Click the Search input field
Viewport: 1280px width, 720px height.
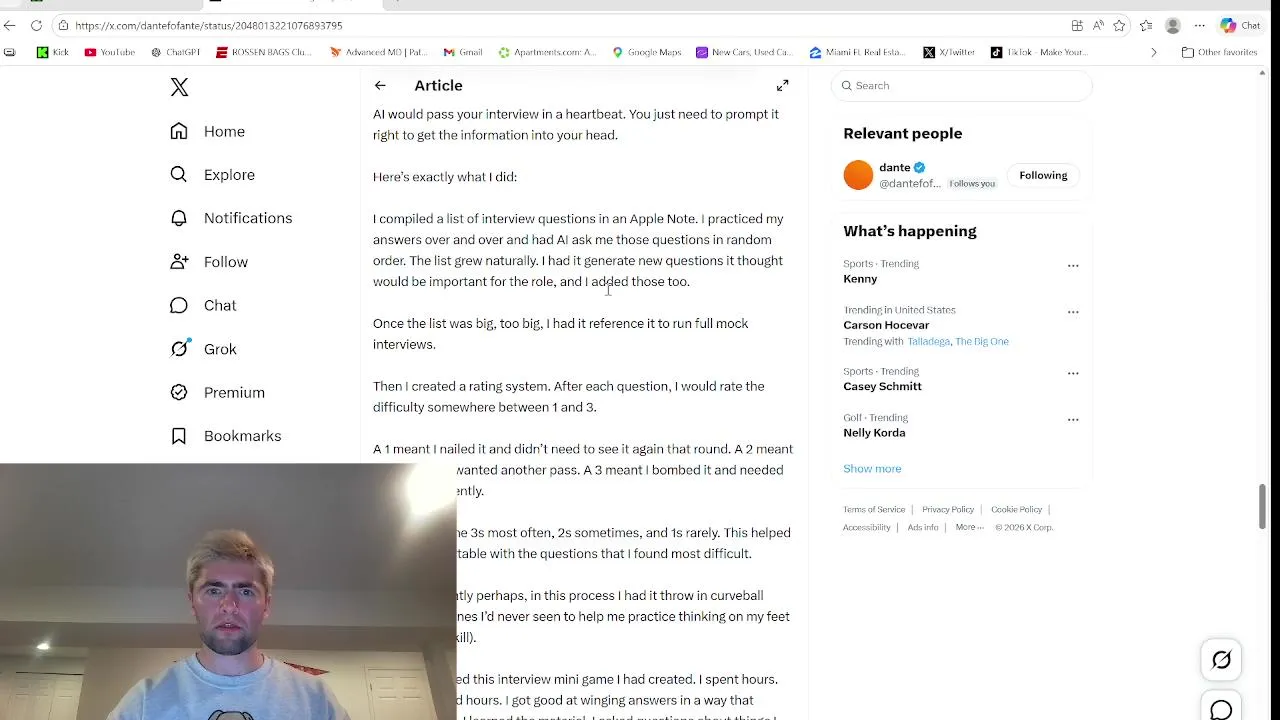[961, 86]
